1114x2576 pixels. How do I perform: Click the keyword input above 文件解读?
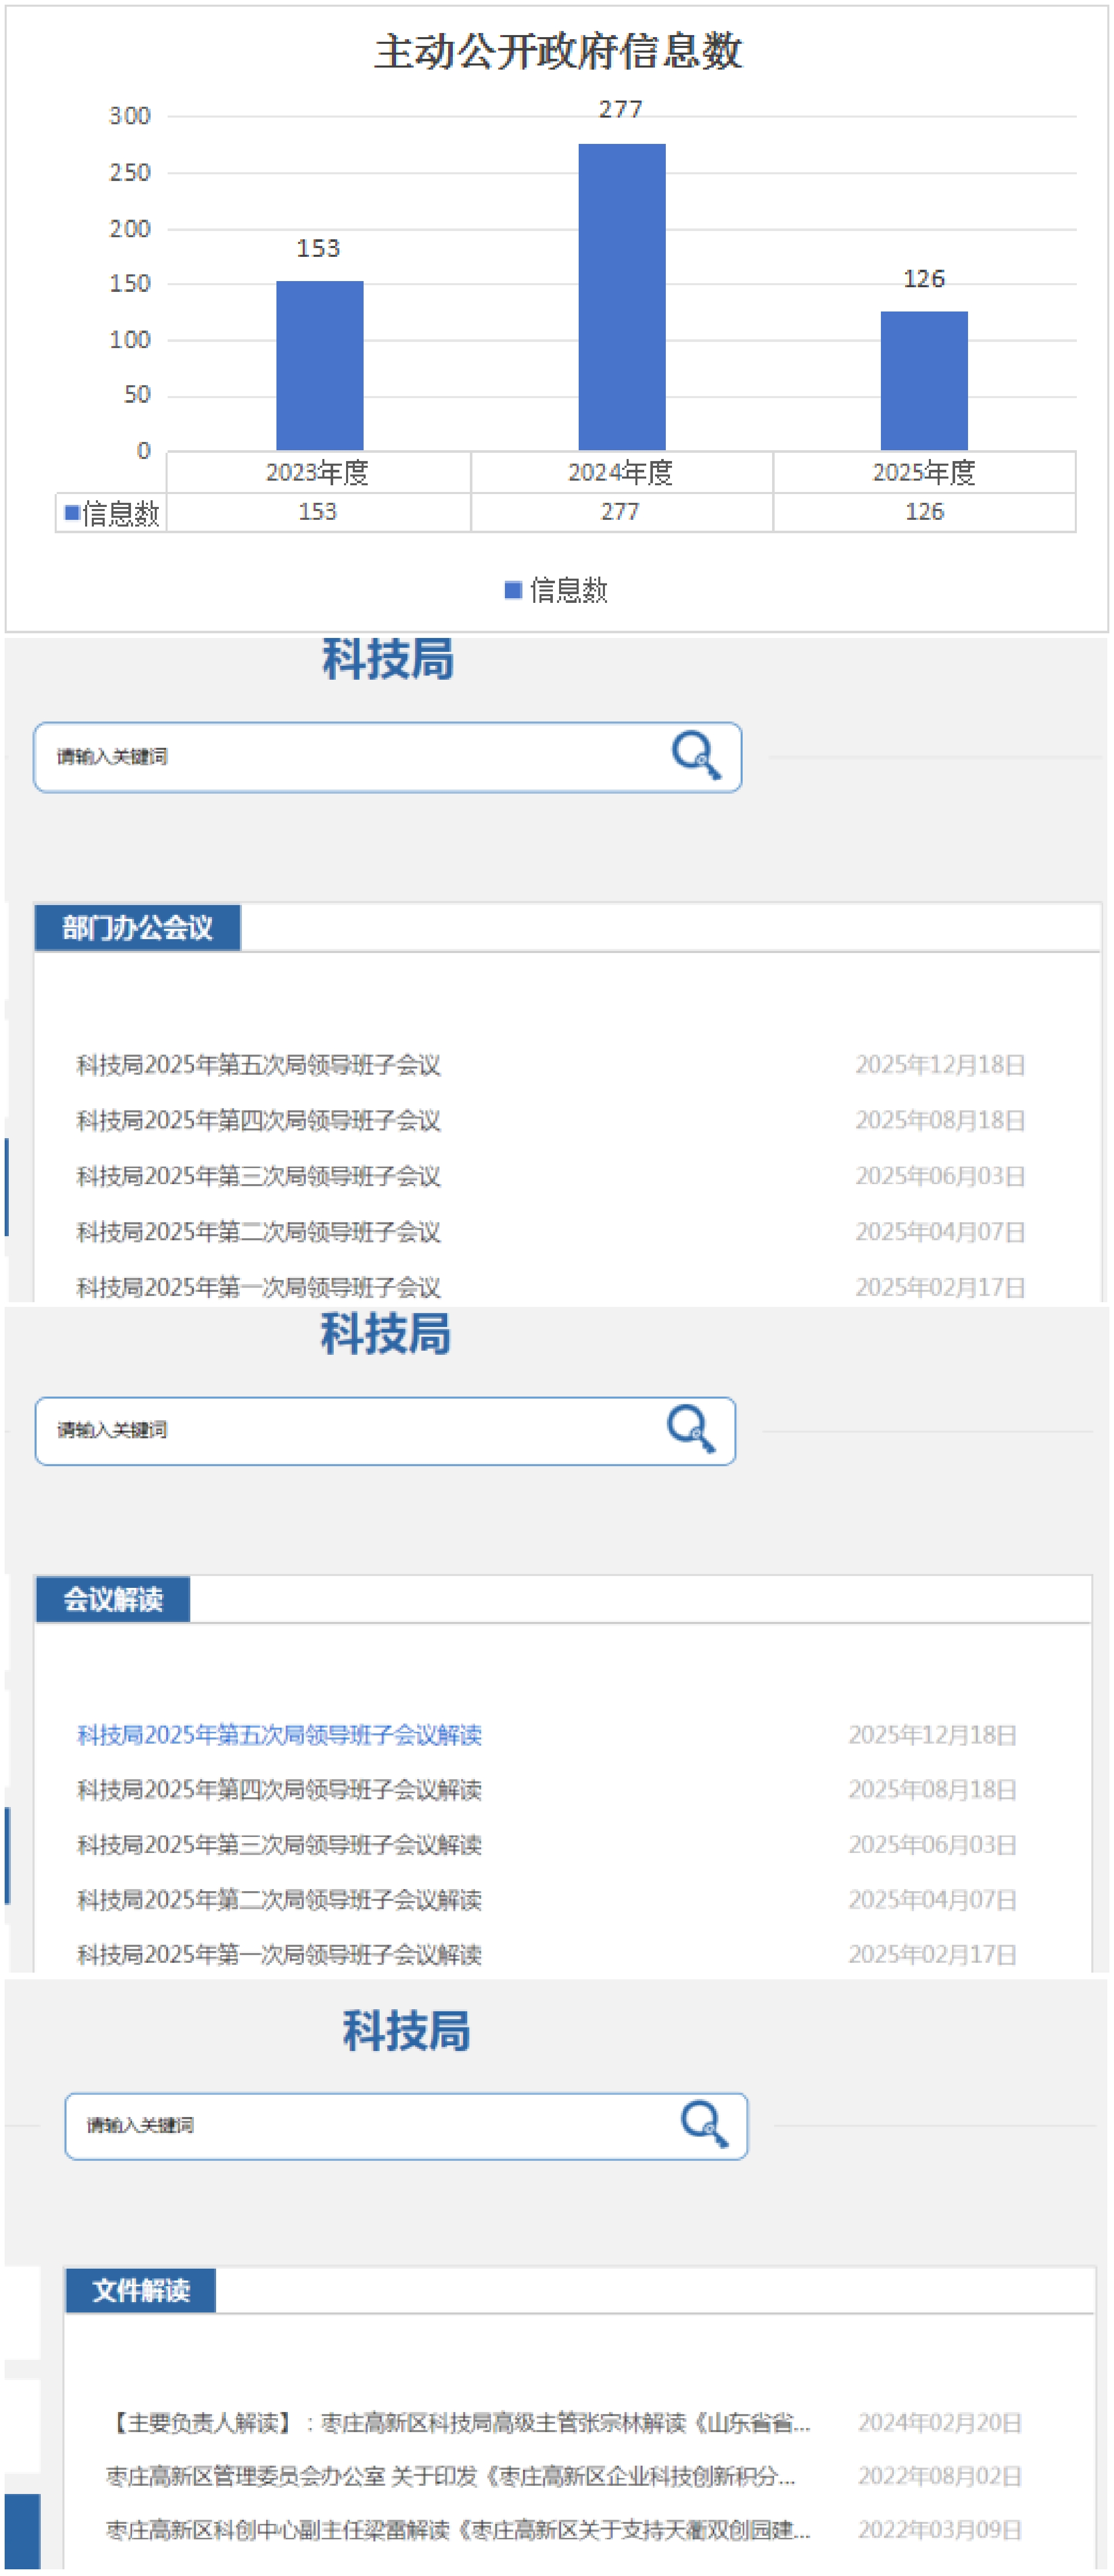[370, 2125]
